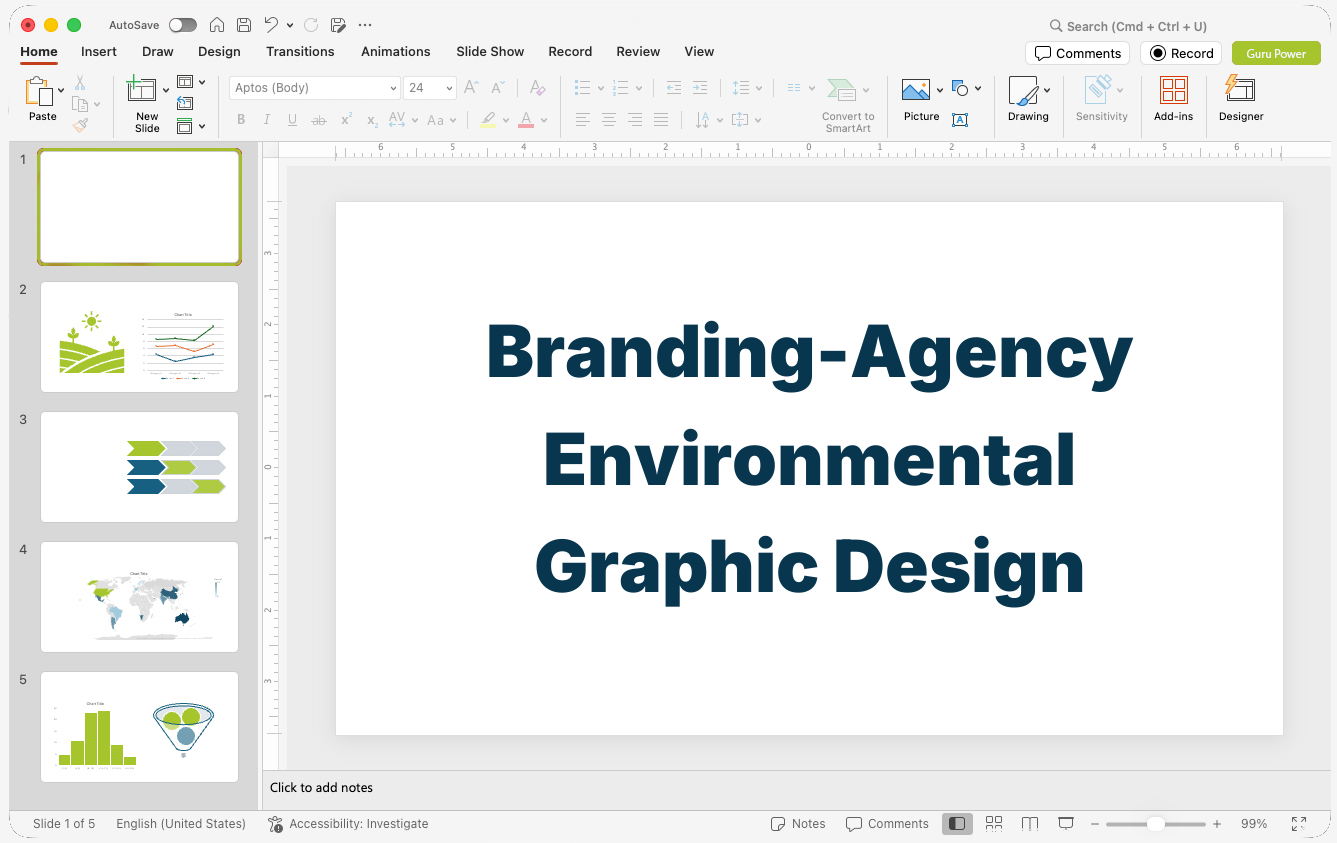
Task: Click the Increase indent icon
Action: (x=700, y=88)
